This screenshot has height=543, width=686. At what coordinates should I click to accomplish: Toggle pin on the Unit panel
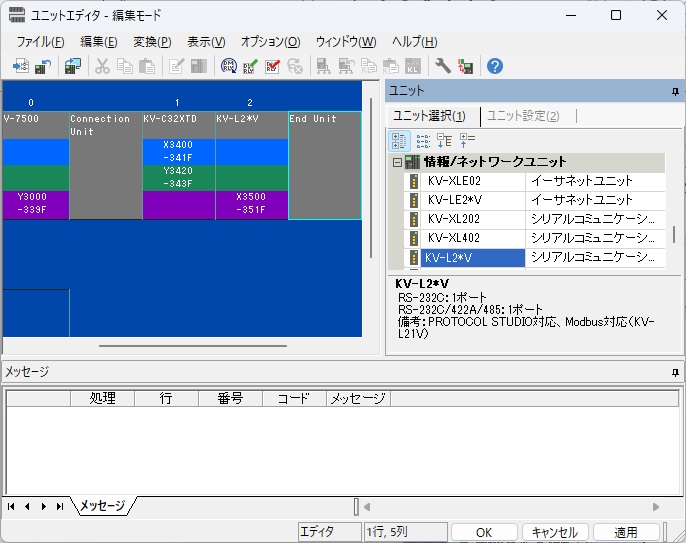pos(675,91)
